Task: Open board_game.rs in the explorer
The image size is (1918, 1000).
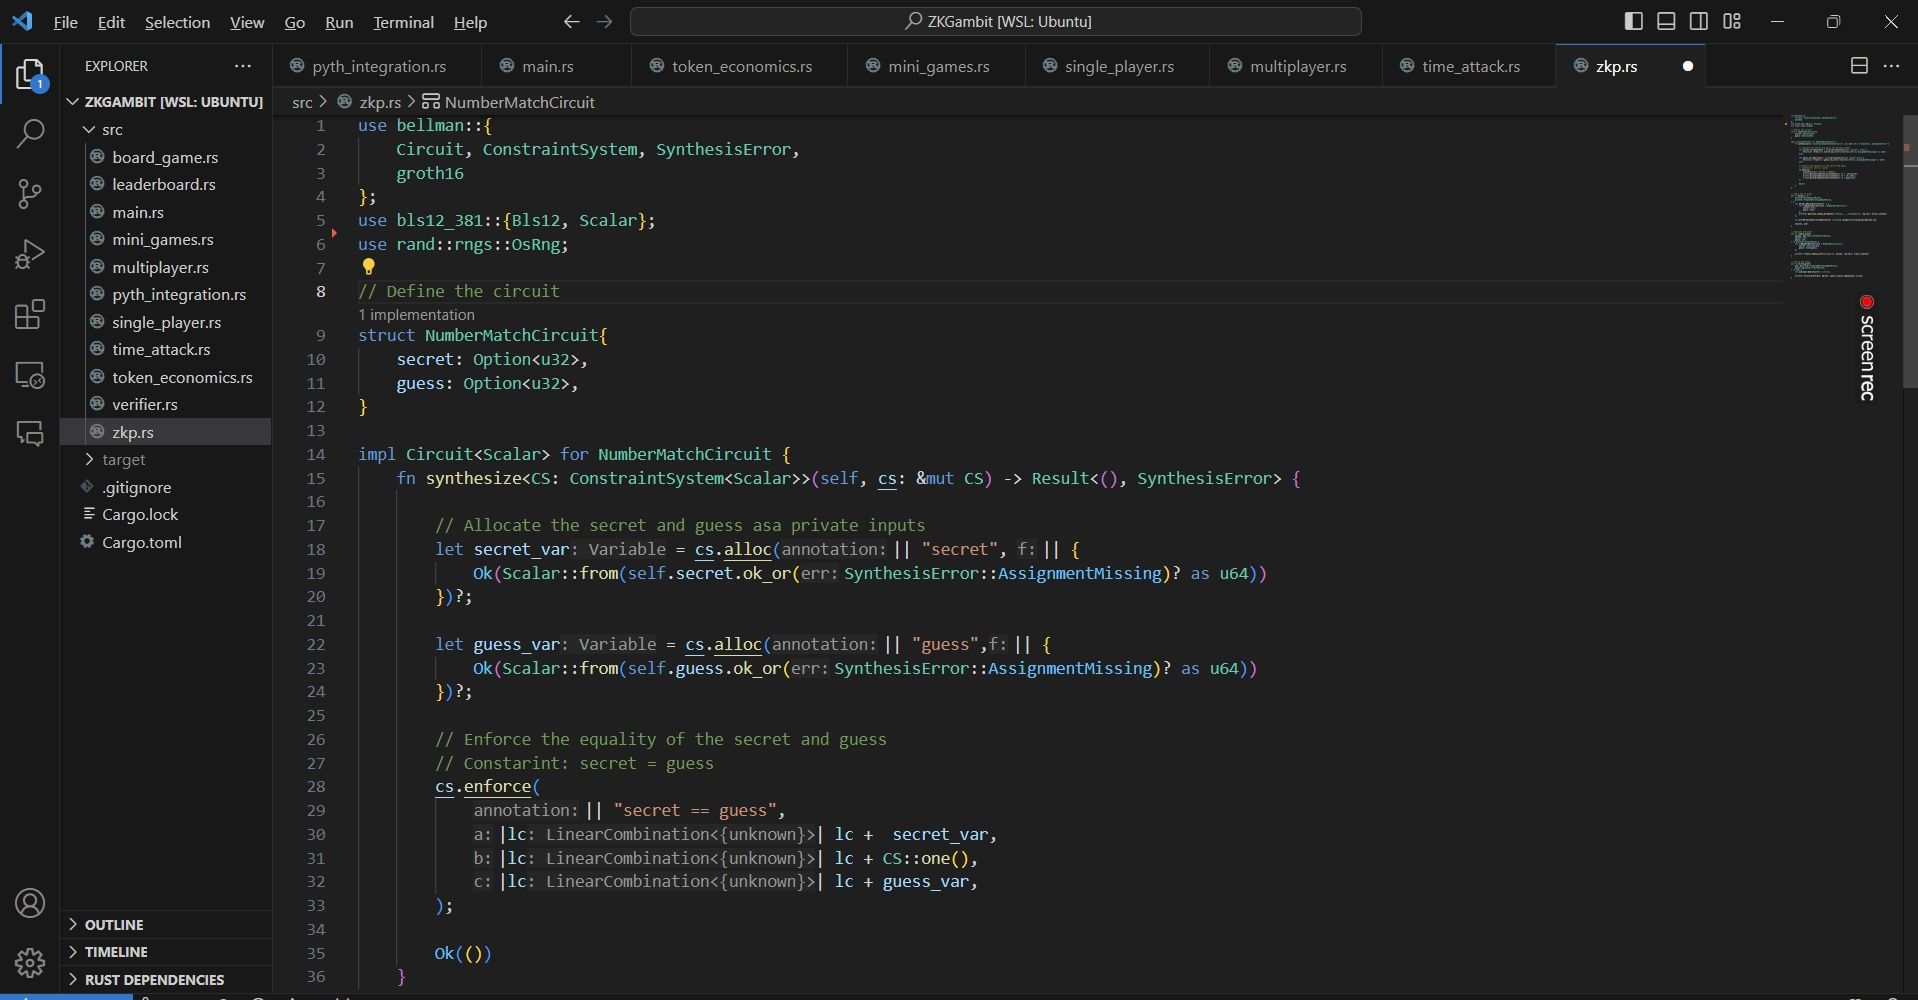Action: [x=165, y=157]
